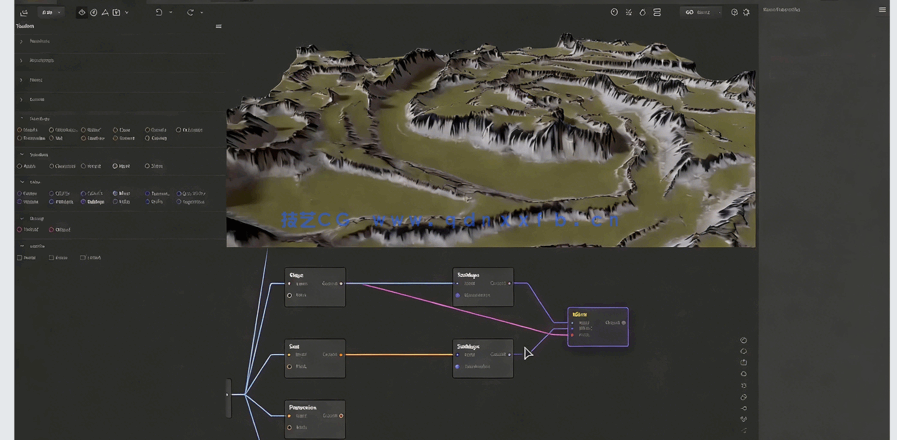Open the dropdown arrow next to Undo

coord(171,13)
